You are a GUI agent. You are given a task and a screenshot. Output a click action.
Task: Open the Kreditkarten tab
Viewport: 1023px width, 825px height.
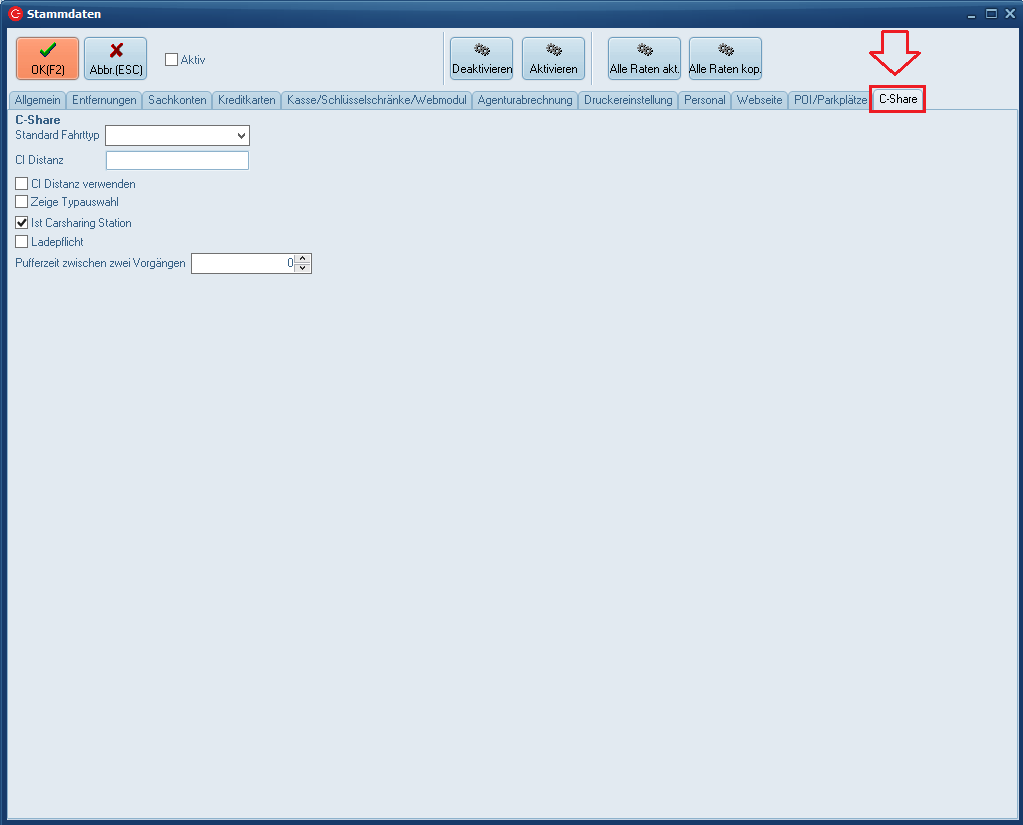point(246,100)
